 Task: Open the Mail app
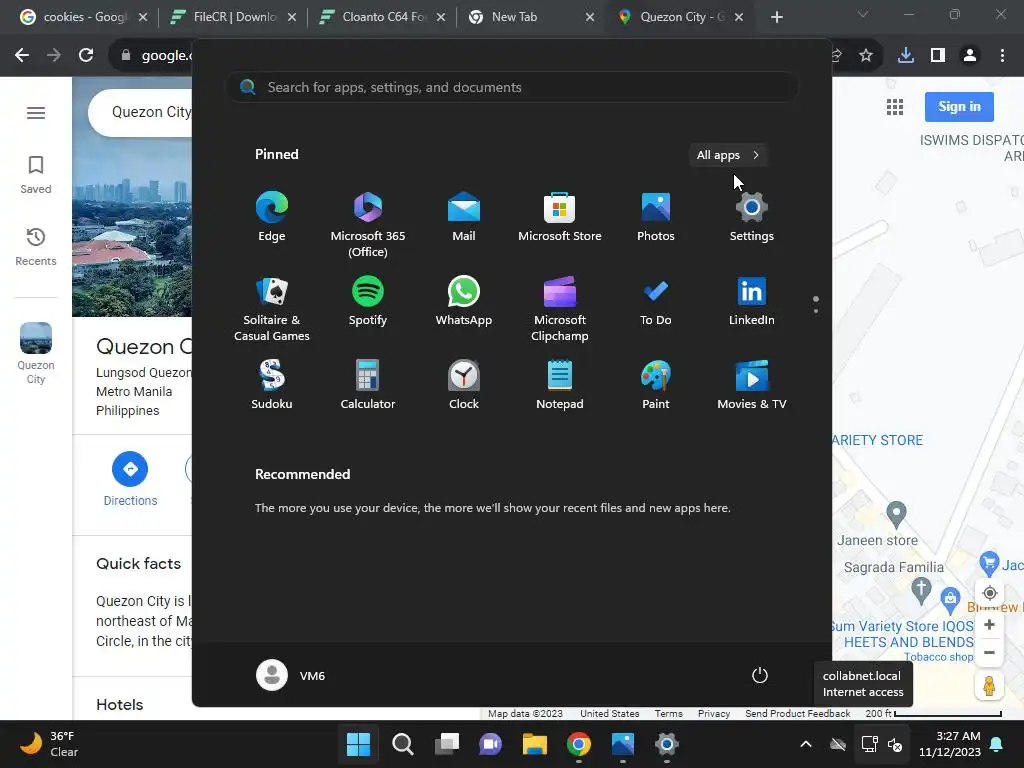tap(464, 217)
